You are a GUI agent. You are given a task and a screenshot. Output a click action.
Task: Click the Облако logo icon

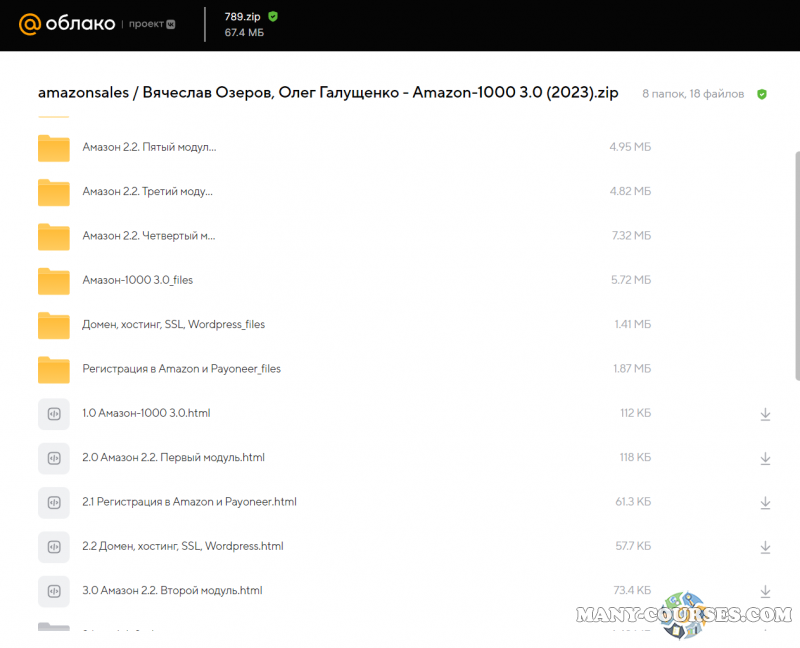29,24
